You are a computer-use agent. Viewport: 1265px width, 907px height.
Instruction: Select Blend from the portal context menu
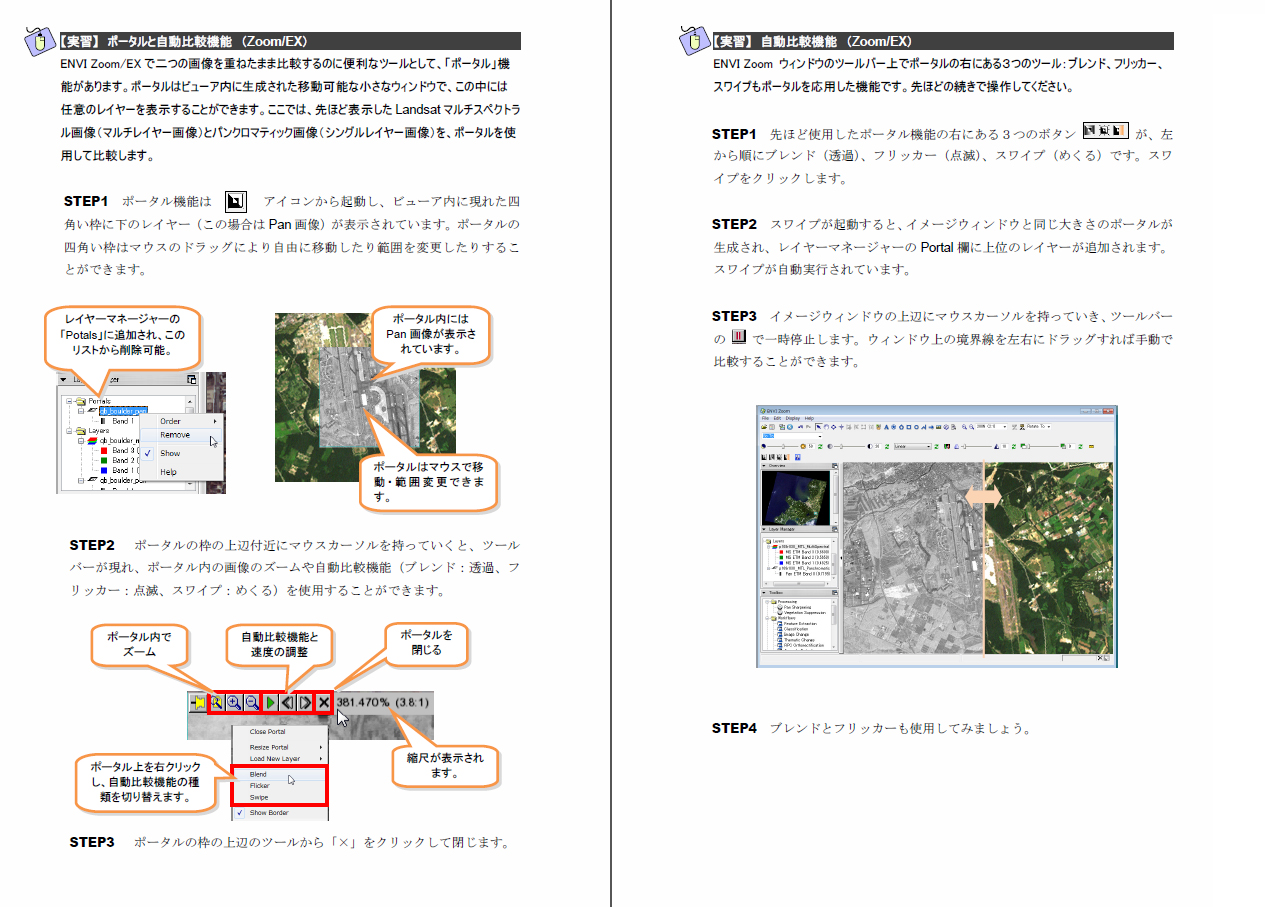(x=280, y=774)
